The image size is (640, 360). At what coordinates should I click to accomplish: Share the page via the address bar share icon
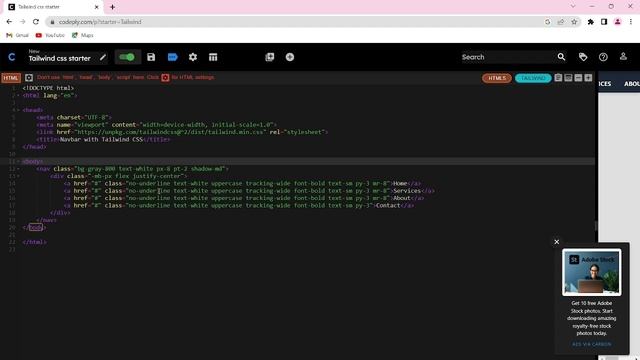coord(561,22)
